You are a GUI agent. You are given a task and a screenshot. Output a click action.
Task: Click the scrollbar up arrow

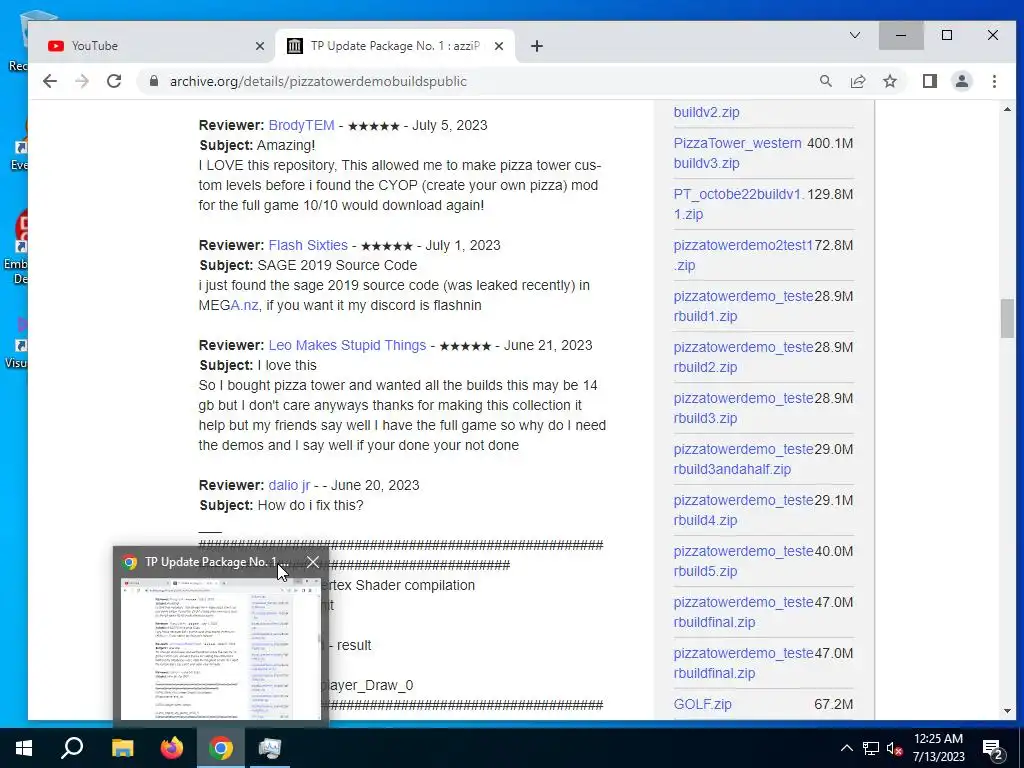[1006, 109]
